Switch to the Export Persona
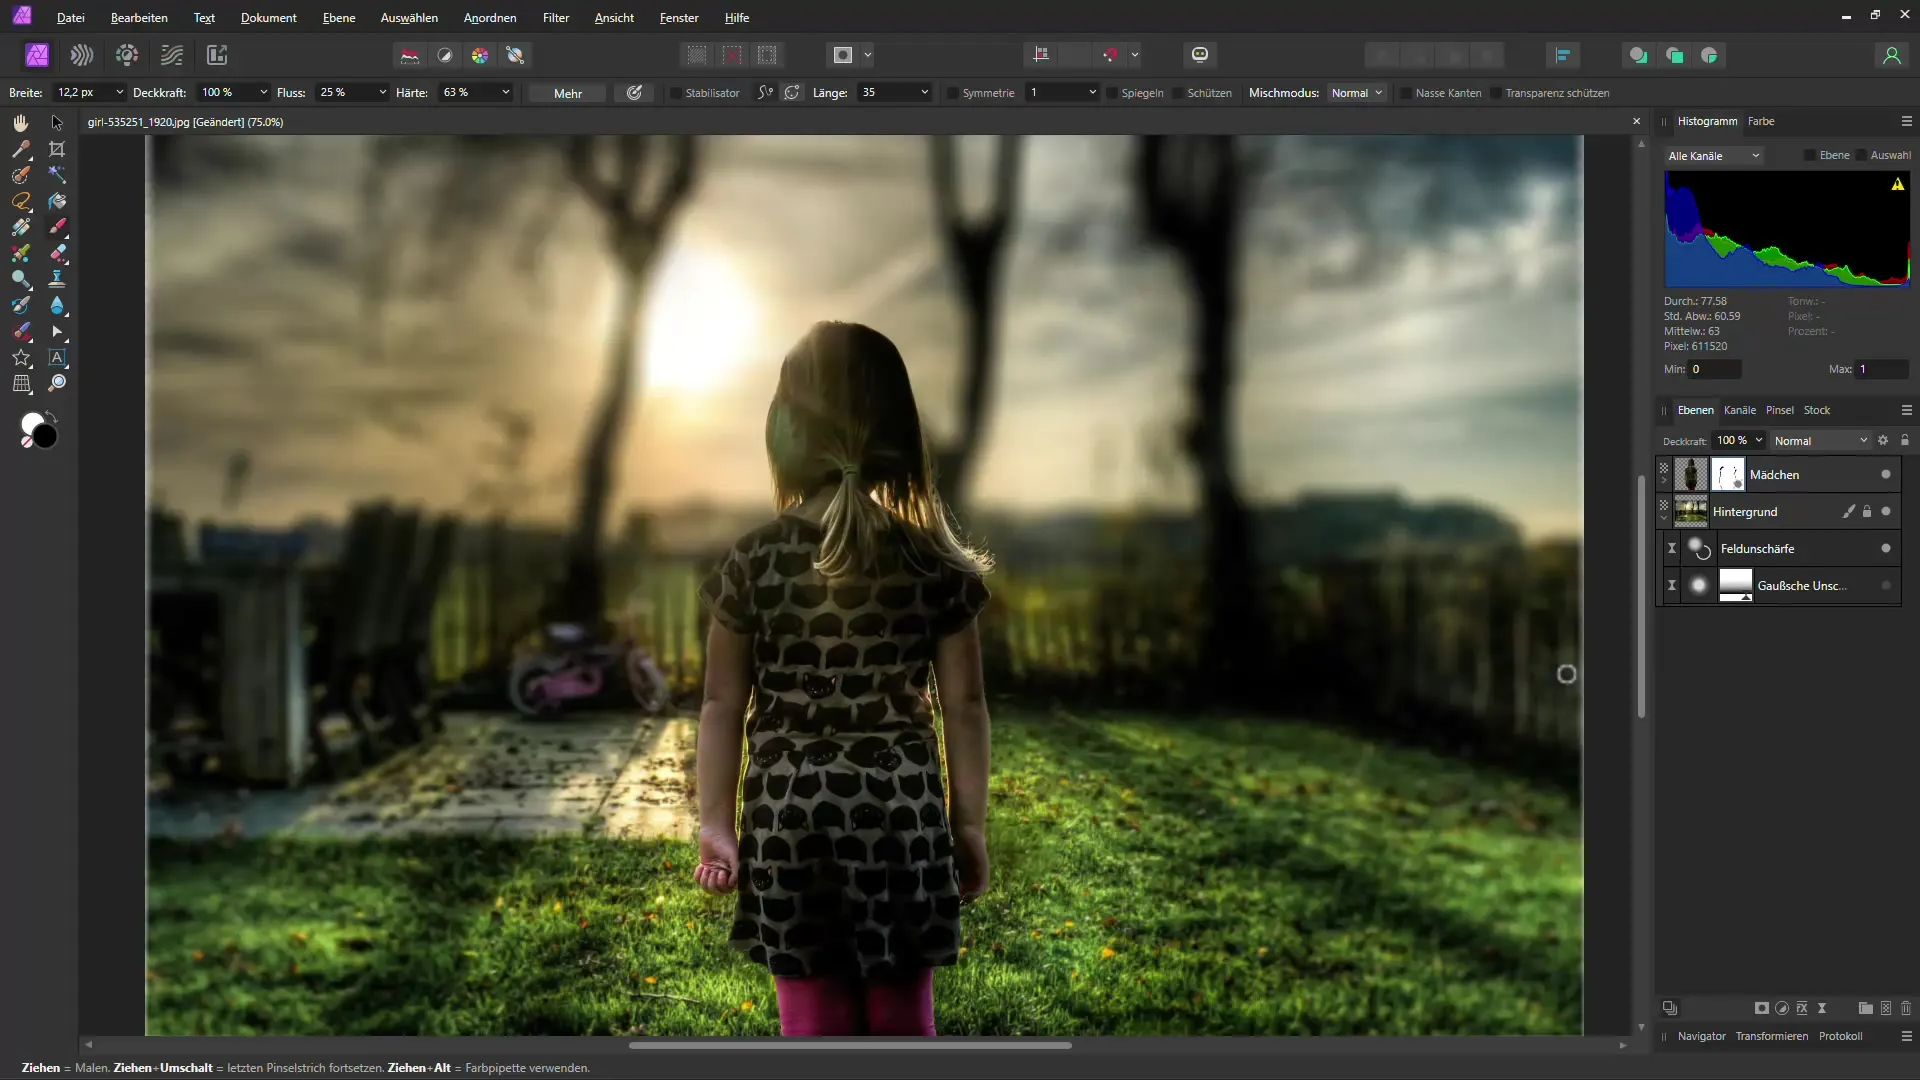Viewport: 1920px width, 1080px height. click(217, 55)
